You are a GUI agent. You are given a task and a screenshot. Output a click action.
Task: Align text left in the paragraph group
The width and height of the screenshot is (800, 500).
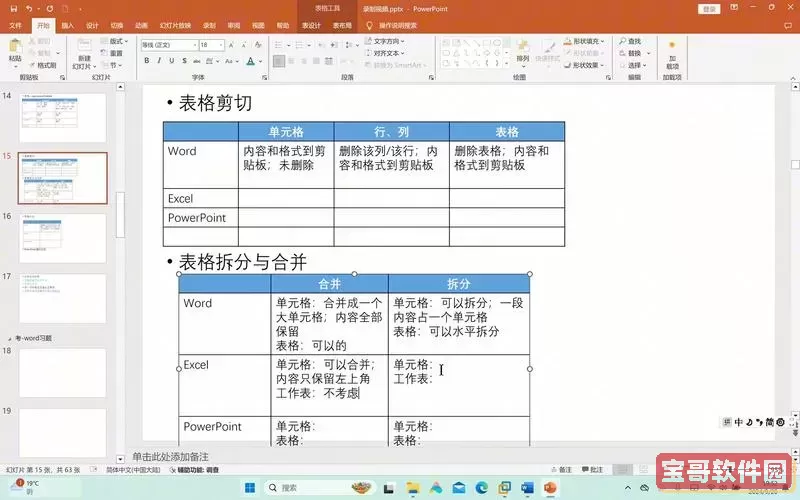tap(279, 61)
